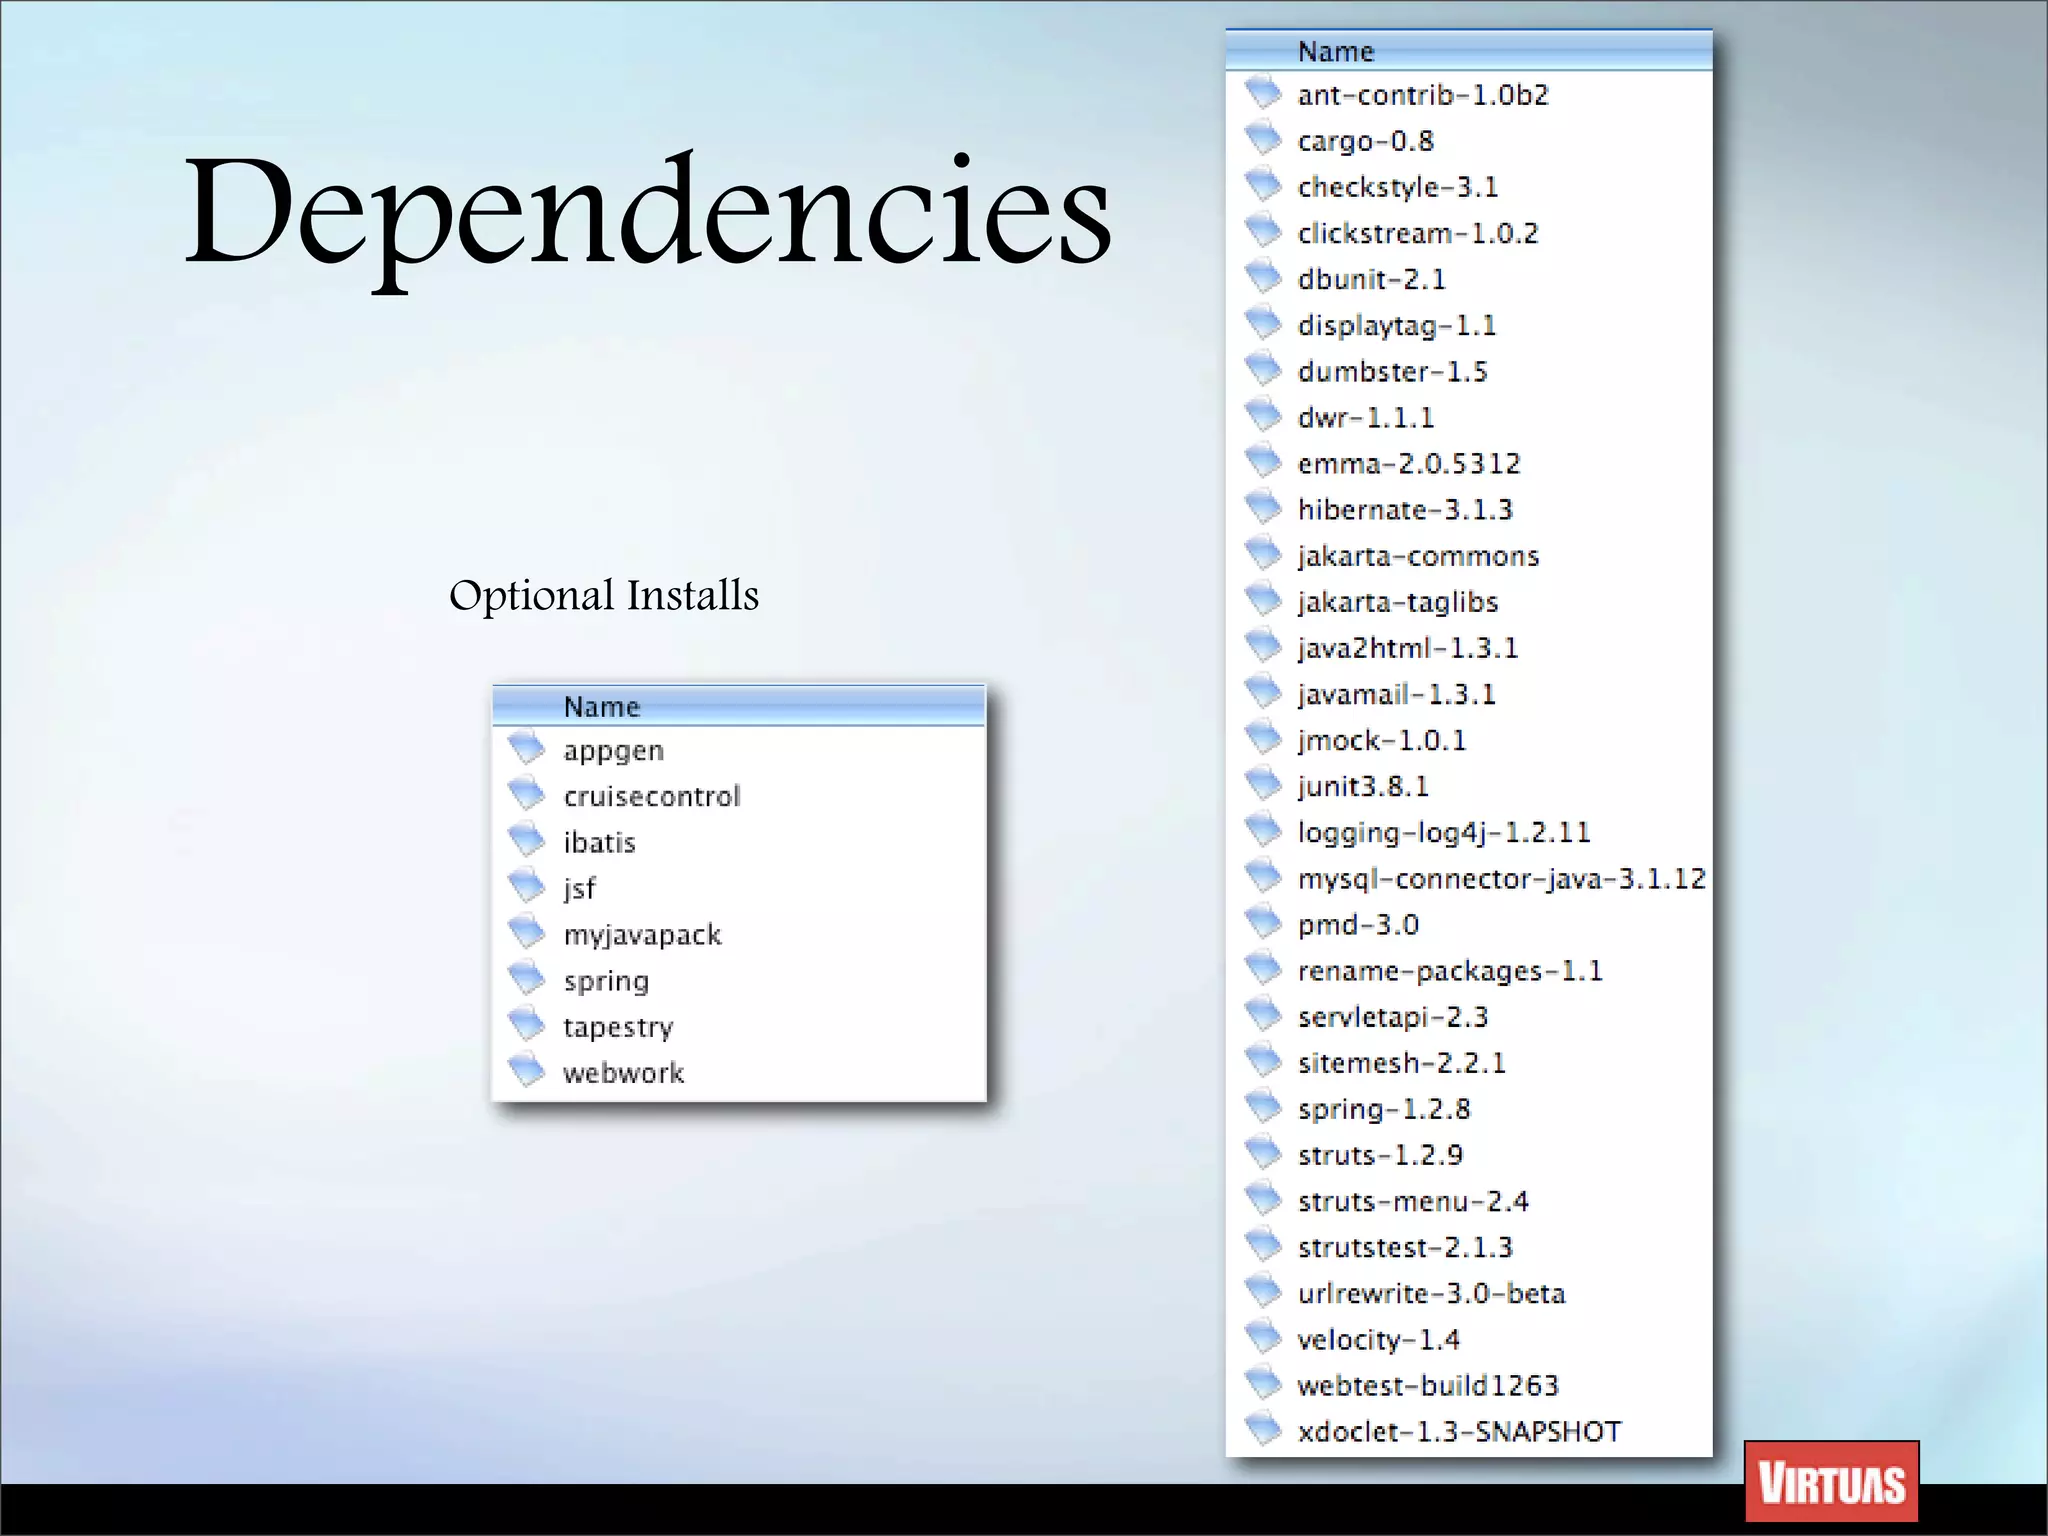Screen dimensions: 2048x1536
Task: Click folder icon next to xdoclet-1.3-SNAPSHOT
Action: [x=1263, y=1430]
